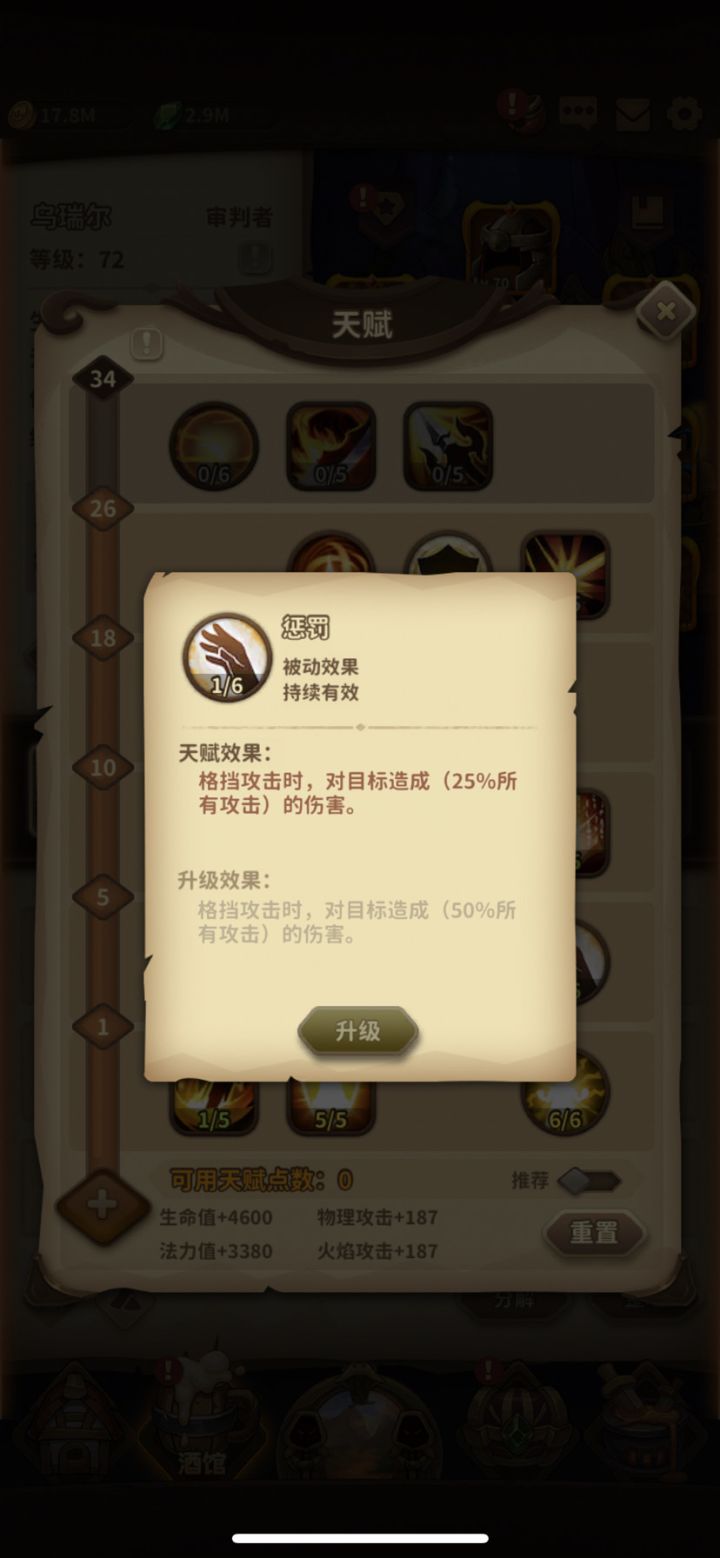The image size is (720, 1558).
Task: Tap the 惩罚 hand talent icon
Action: 228,657
